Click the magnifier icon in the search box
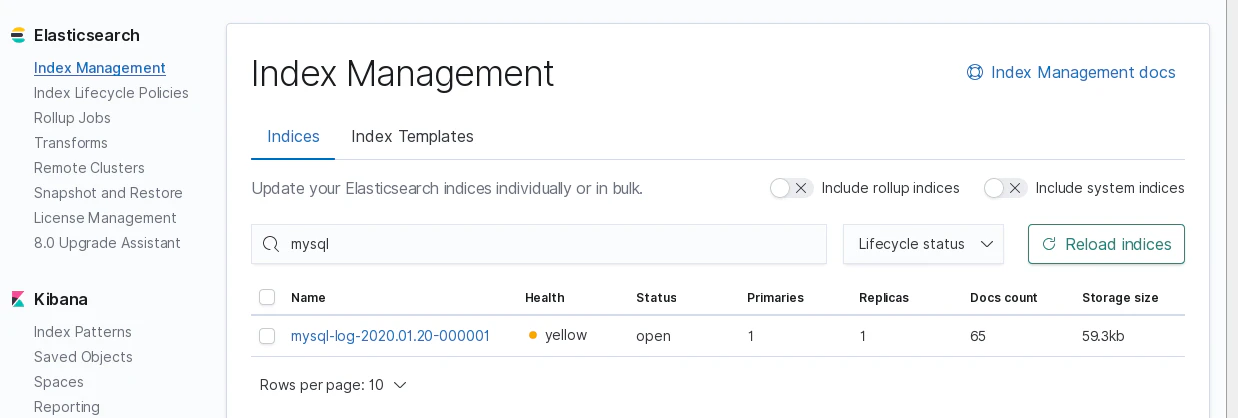Image resolution: width=1238 pixels, height=418 pixels. click(x=270, y=244)
